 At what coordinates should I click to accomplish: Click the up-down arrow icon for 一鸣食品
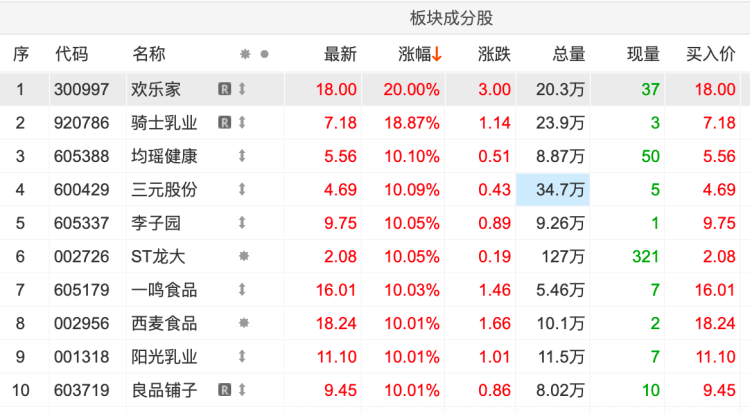pyautogui.click(x=242, y=290)
